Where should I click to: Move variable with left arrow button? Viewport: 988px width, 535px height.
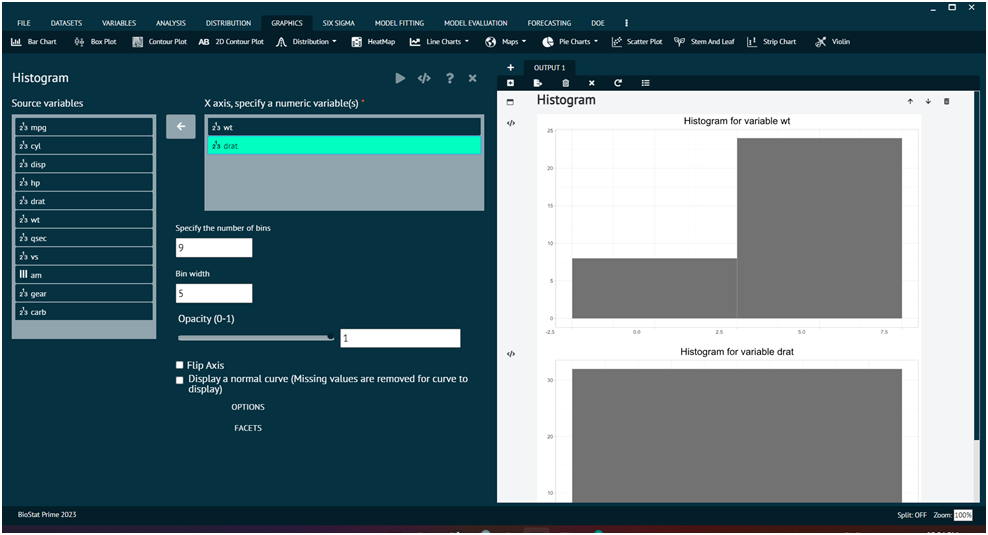point(181,127)
